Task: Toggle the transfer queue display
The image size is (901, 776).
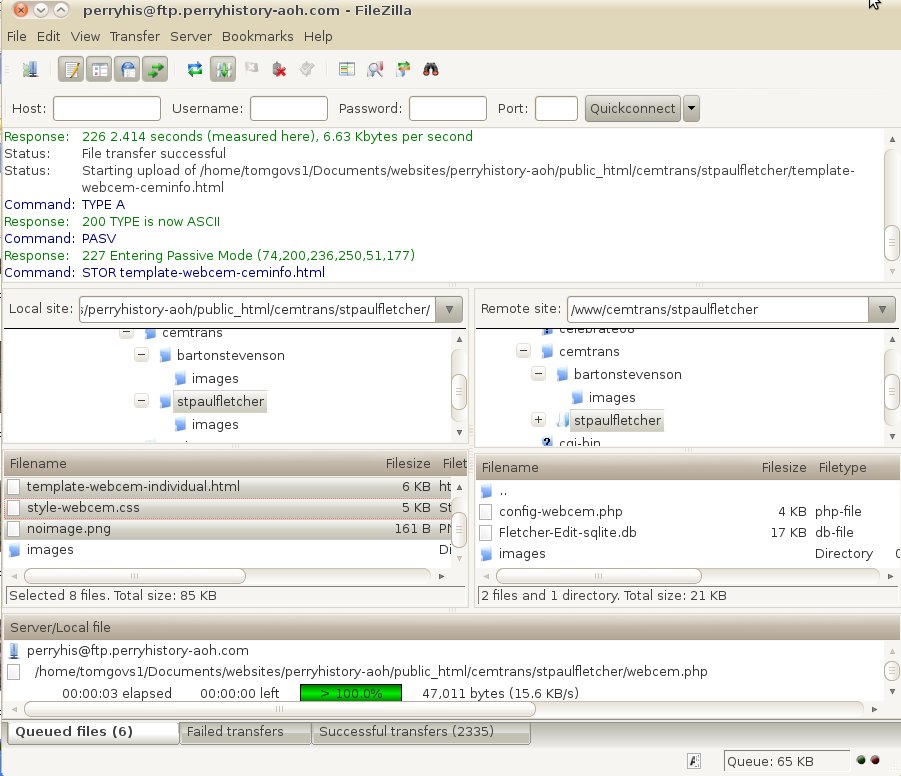Action: (155, 70)
